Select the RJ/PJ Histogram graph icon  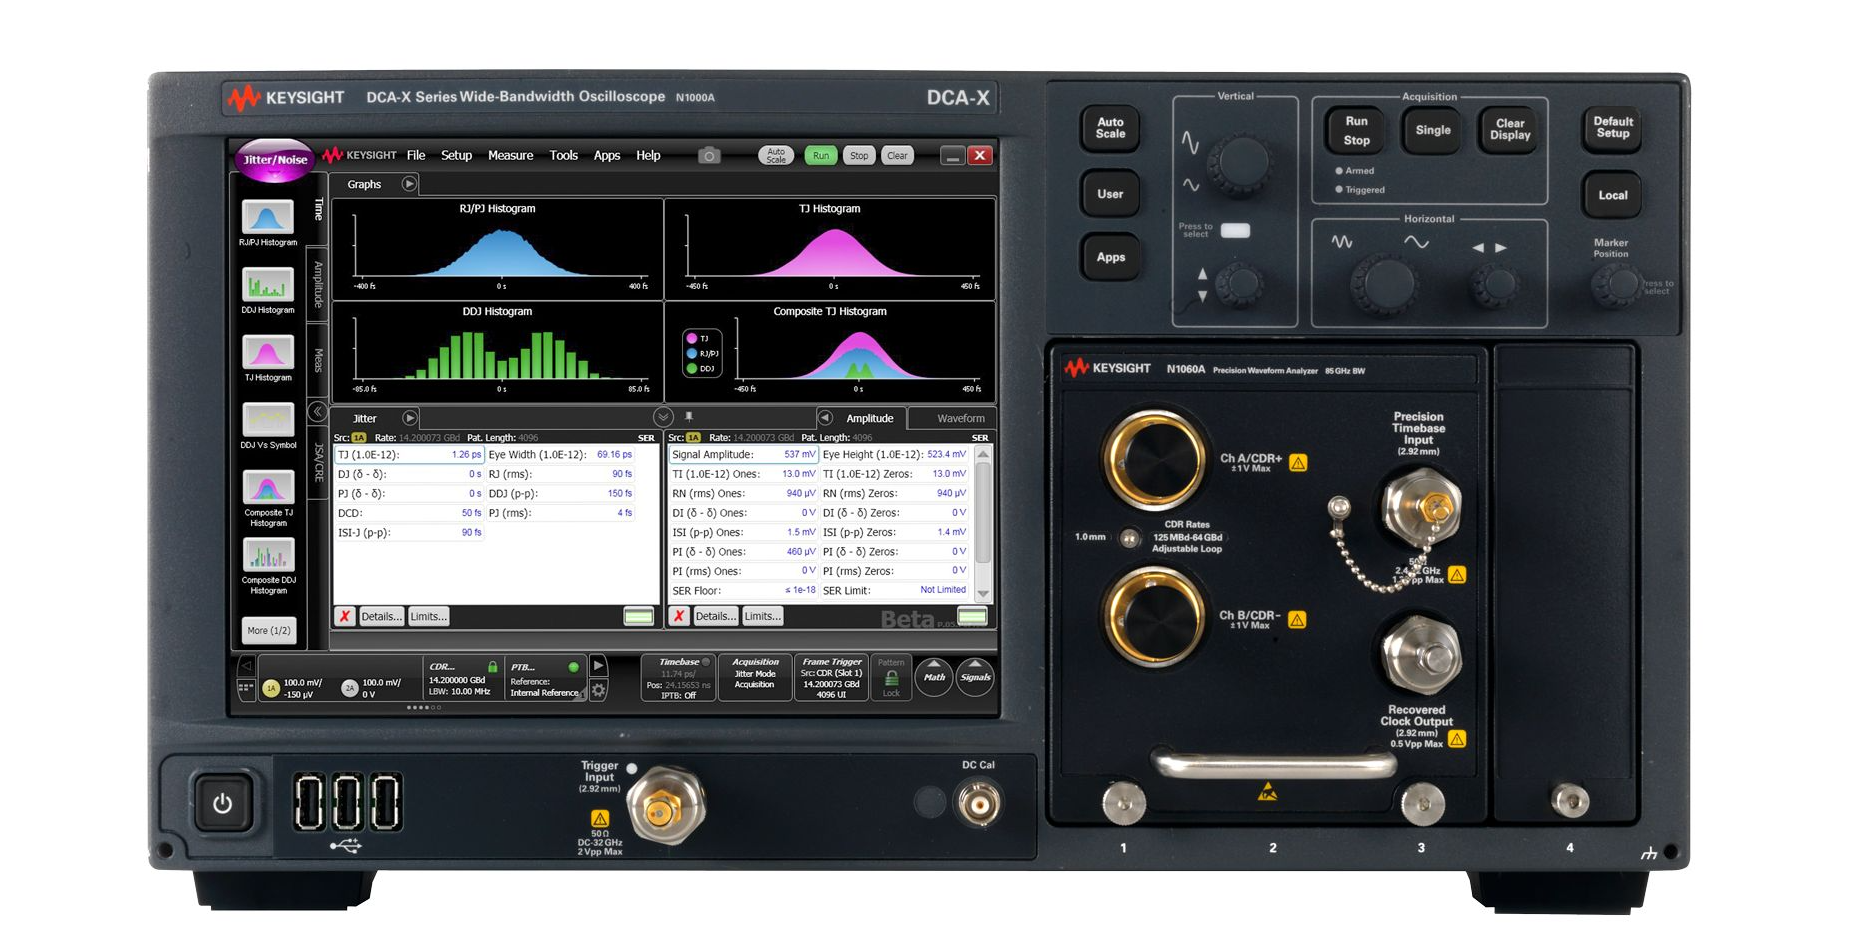tap(267, 217)
